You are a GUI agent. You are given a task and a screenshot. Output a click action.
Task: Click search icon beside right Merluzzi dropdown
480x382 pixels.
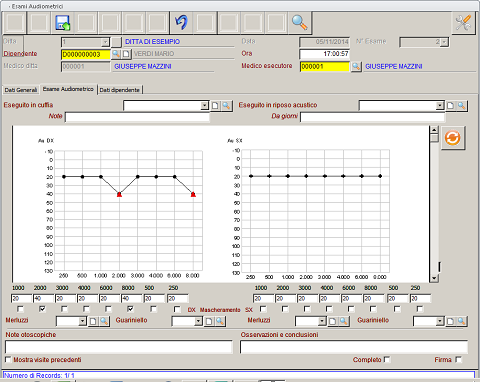pyautogui.click(x=344, y=321)
